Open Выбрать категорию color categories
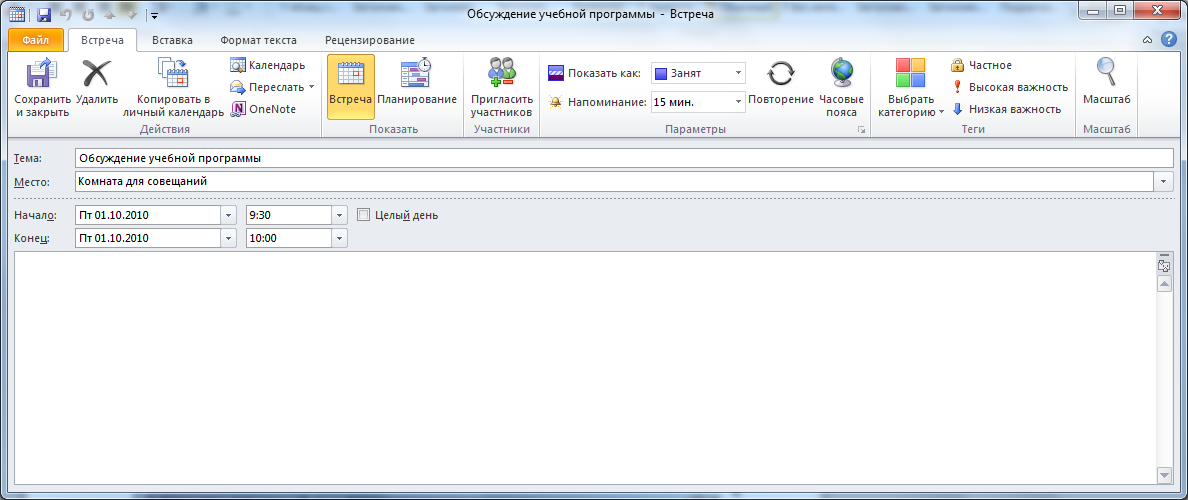Viewport: 1188px width, 500px height. click(910, 86)
